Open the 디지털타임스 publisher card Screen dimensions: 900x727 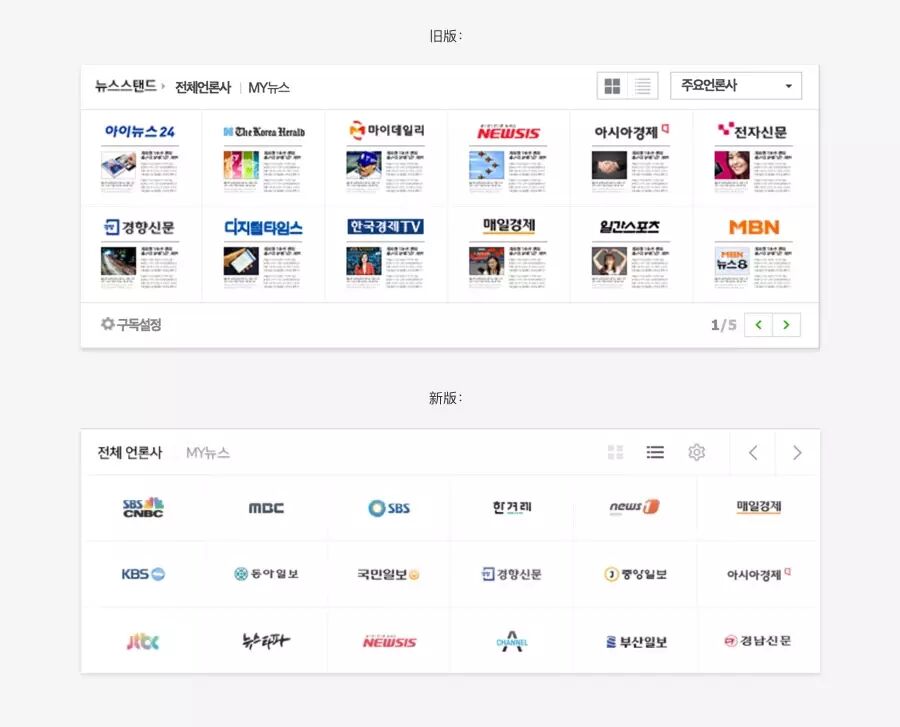[263, 254]
